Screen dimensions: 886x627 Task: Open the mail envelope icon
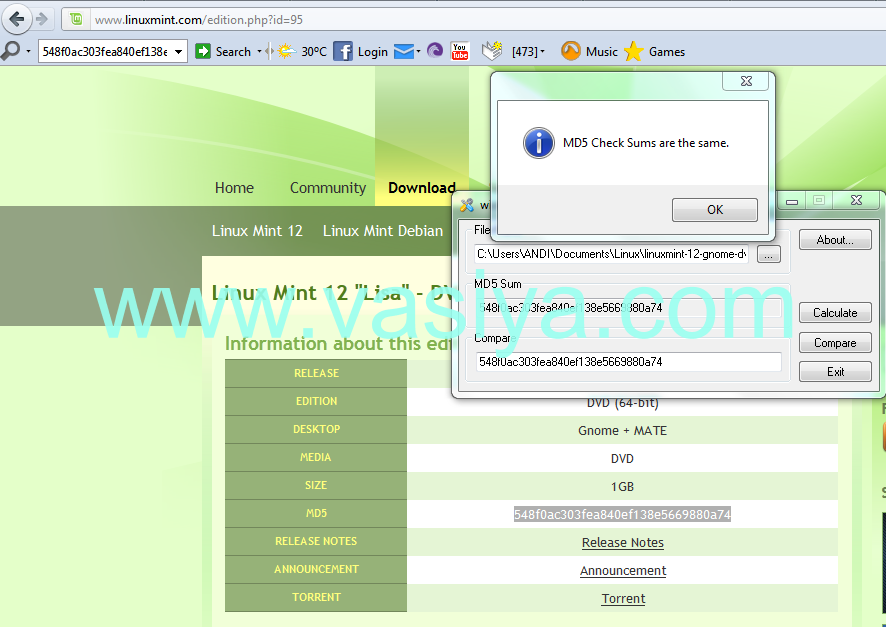[x=403, y=51]
